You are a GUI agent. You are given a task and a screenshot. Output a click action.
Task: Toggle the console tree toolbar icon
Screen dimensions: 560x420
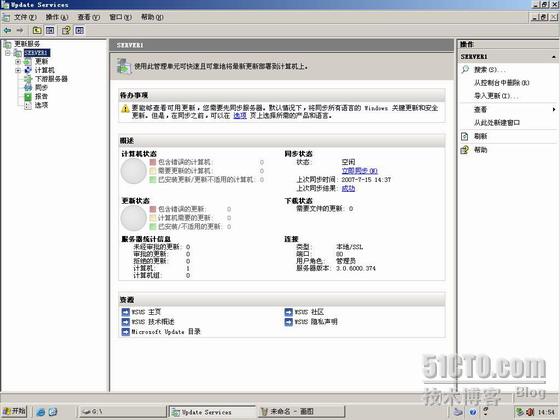pyautogui.click(x=50, y=30)
